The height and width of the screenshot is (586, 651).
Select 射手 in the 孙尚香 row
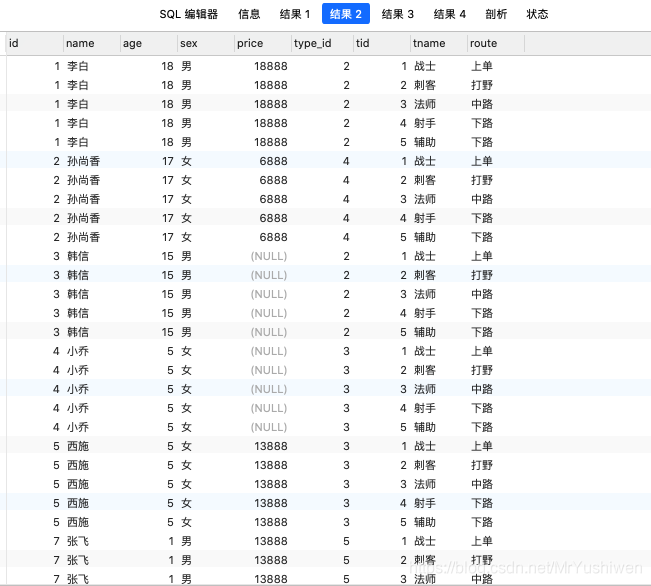click(425, 218)
